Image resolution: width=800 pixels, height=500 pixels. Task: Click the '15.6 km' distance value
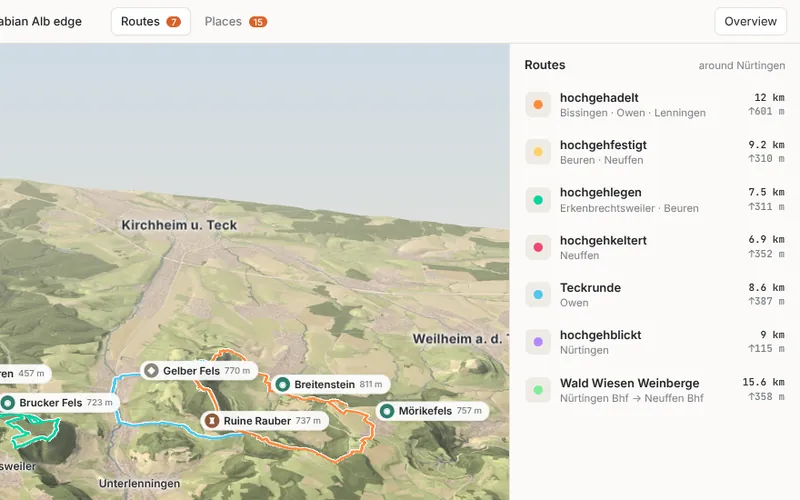tap(763, 382)
